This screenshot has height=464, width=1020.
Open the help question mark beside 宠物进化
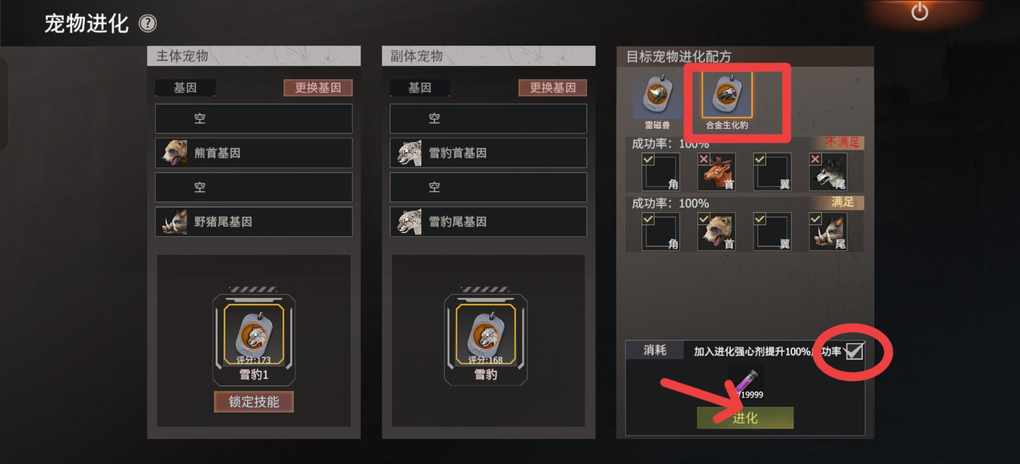coord(148,25)
